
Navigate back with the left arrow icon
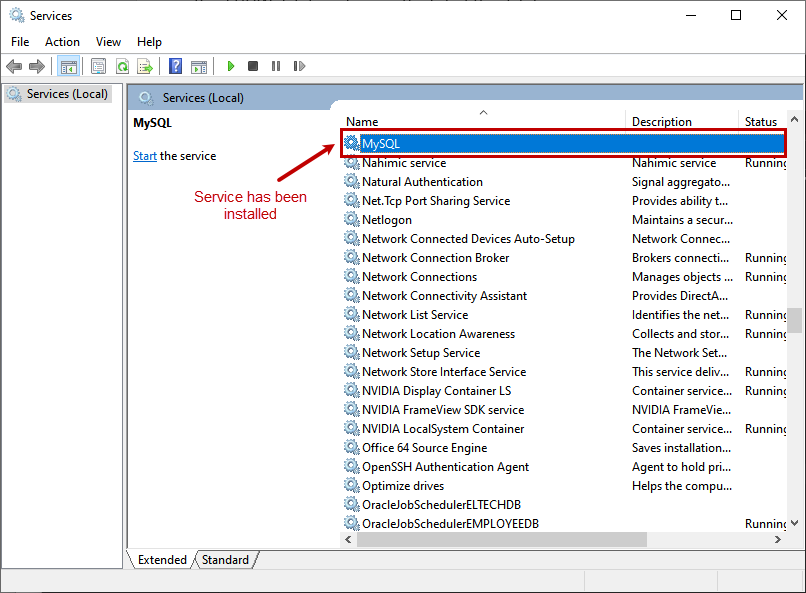pyautogui.click(x=14, y=66)
